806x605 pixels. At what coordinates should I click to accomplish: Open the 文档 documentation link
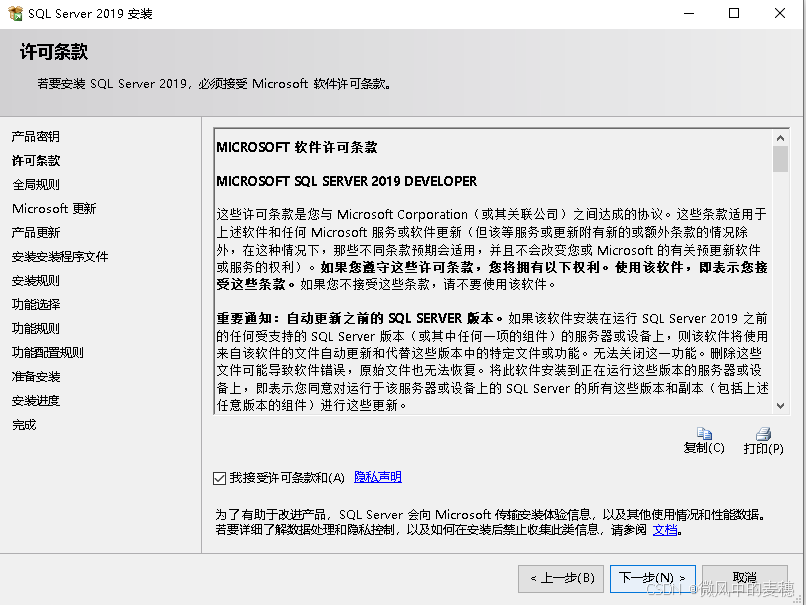665,529
